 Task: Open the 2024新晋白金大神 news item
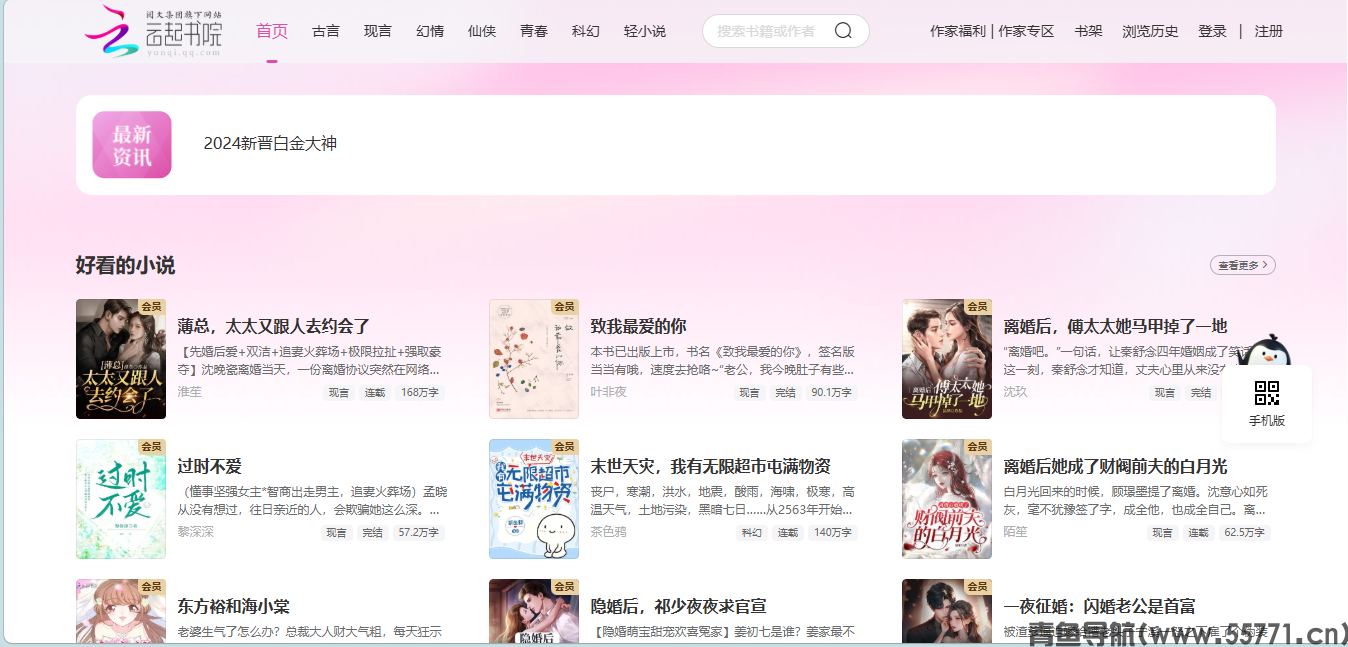(270, 143)
